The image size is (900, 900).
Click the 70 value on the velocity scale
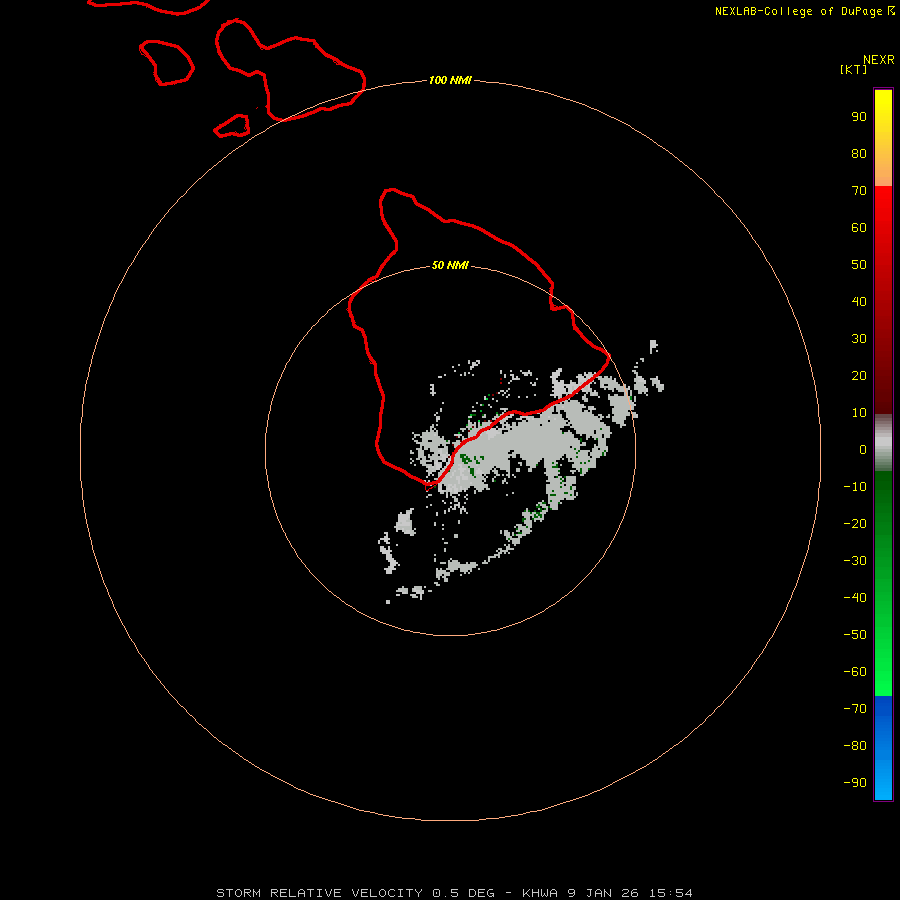pos(859,191)
